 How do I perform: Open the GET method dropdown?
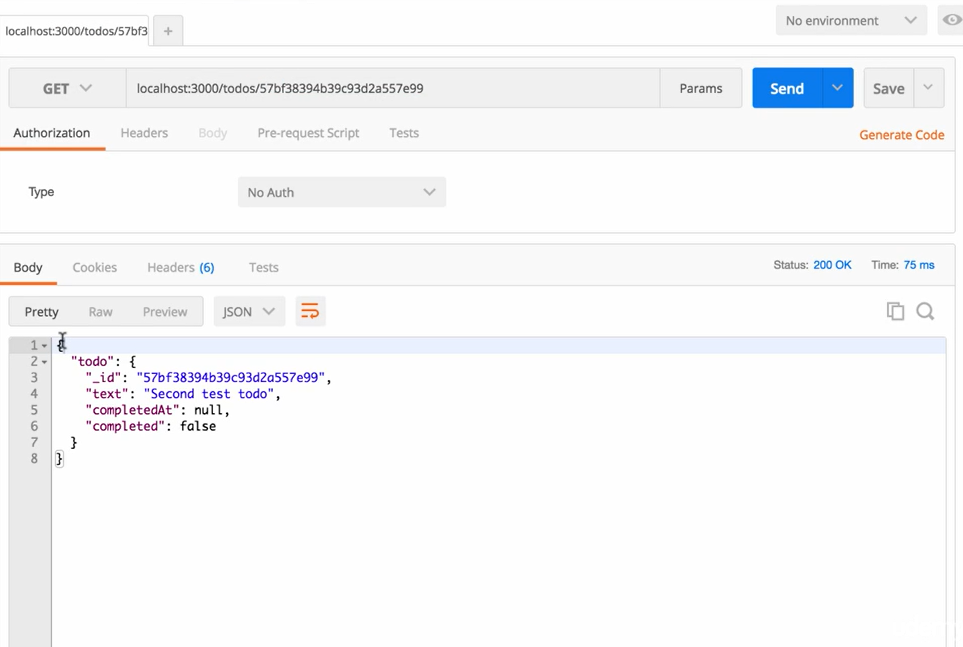click(67, 88)
